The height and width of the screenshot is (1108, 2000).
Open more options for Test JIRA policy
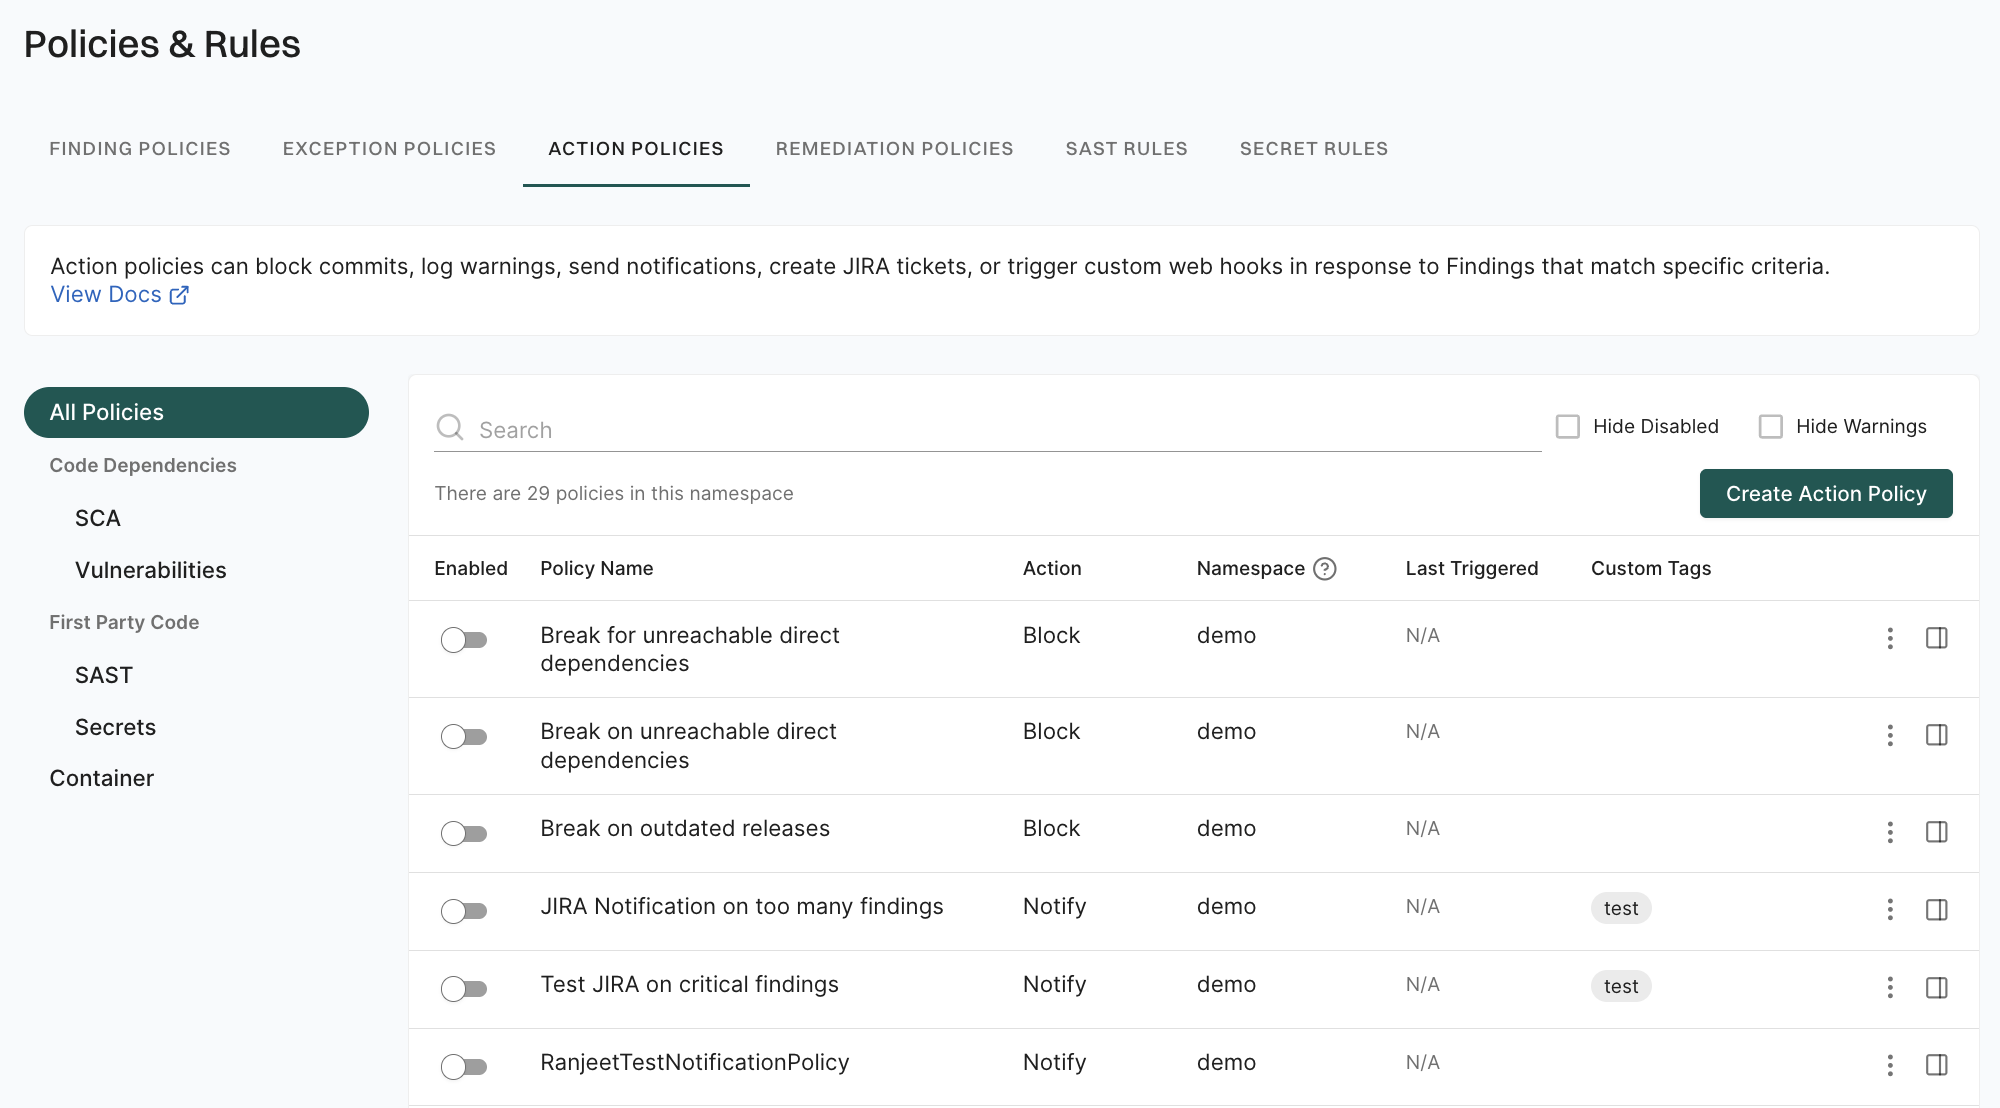pyautogui.click(x=1889, y=988)
